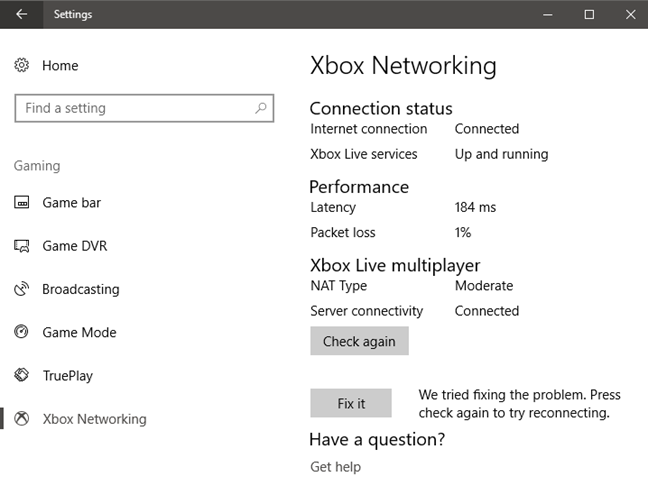
Task: Close the Settings window
Action: click(631, 14)
